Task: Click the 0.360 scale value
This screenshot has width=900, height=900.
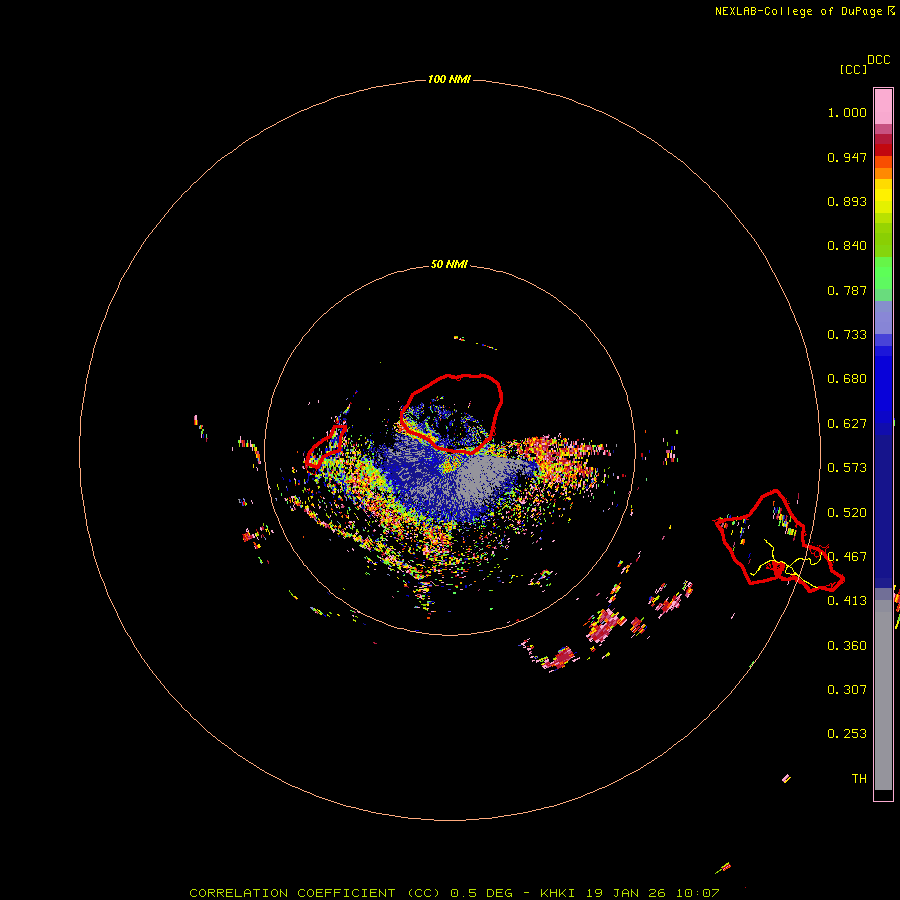Action: [847, 646]
